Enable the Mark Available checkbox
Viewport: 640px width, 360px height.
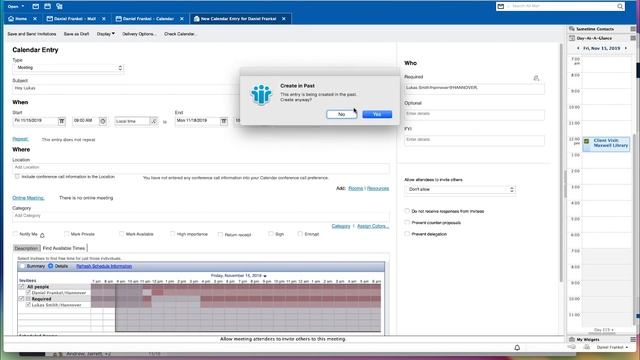point(121,234)
